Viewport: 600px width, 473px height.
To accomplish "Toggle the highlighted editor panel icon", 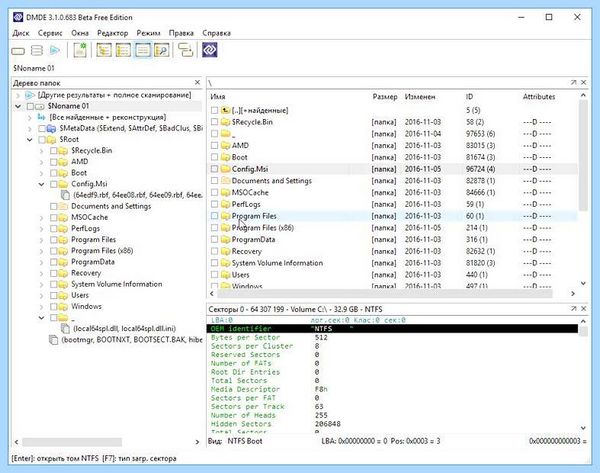I will coord(143,50).
